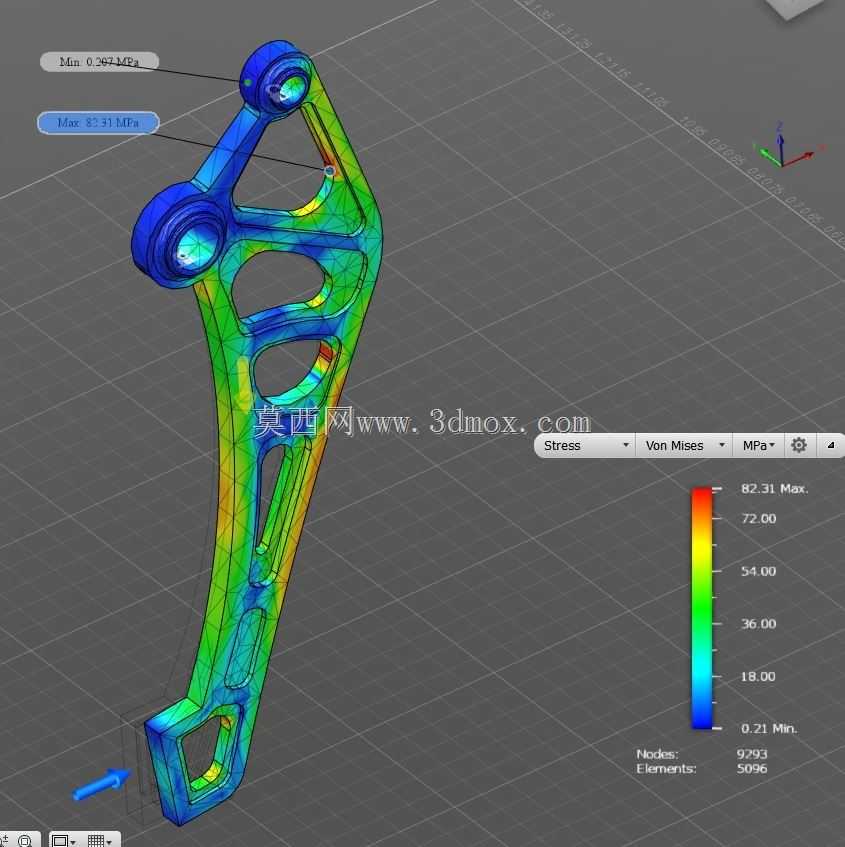Open the display settings monitor dropdown
This screenshot has width=845, height=847.
pyautogui.click(x=64, y=841)
